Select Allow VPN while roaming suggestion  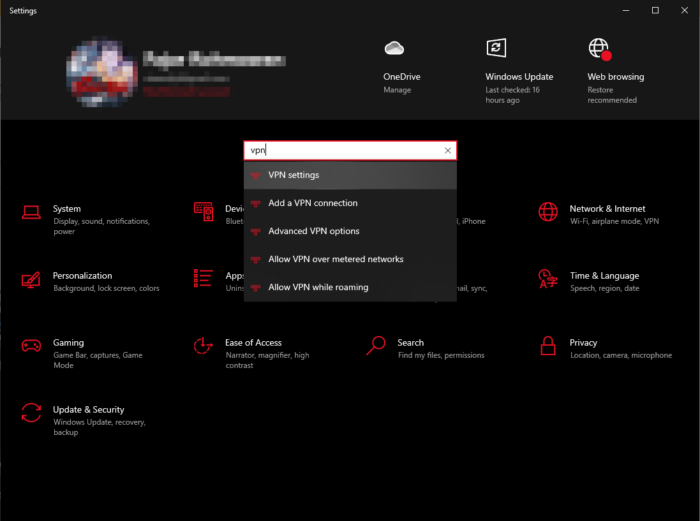pyautogui.click(x=350, y=288)
